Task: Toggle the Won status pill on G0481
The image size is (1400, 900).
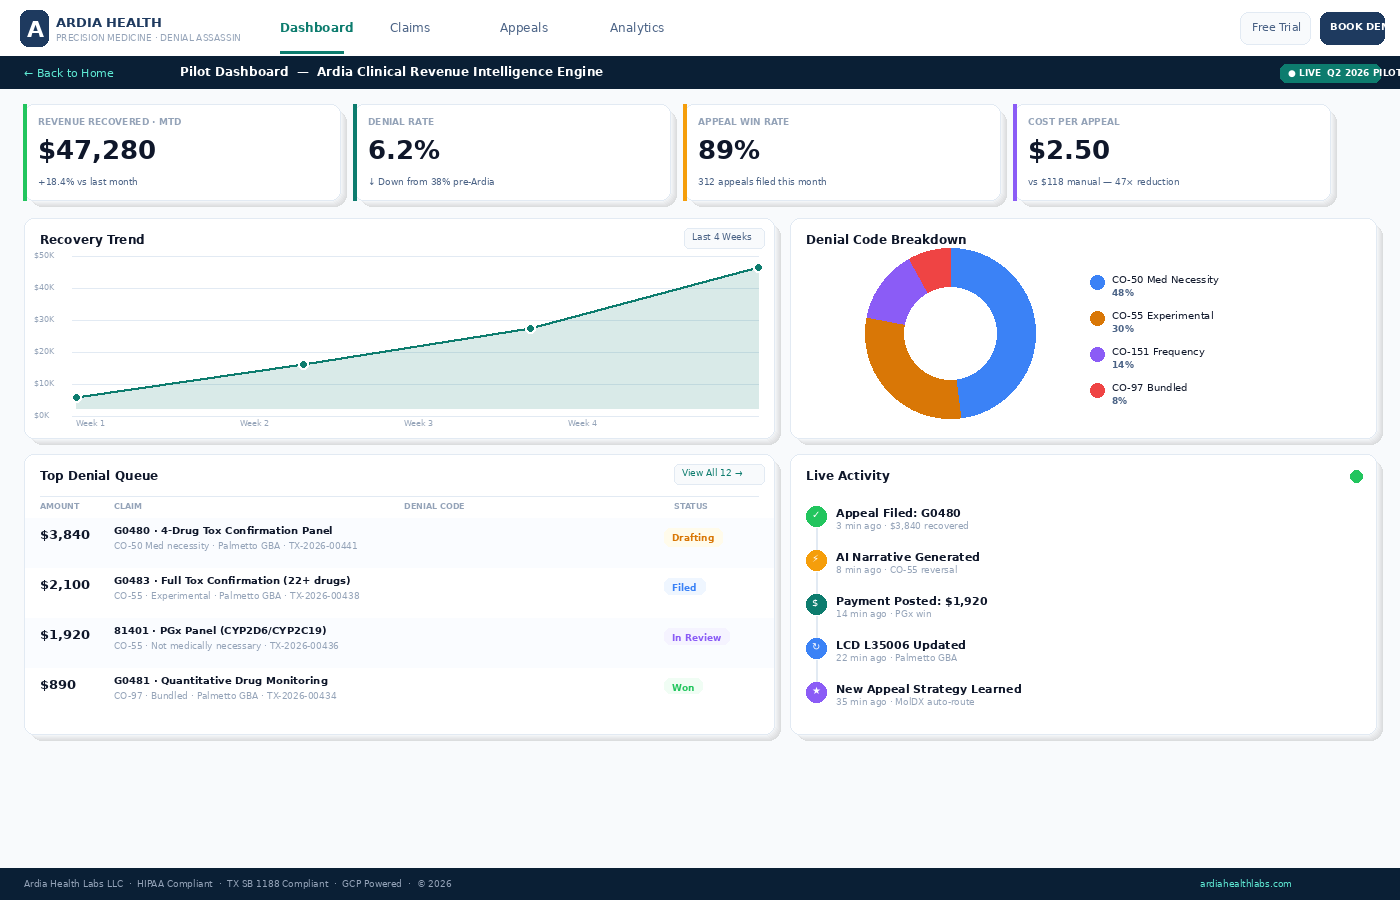Action: [683, 687]
